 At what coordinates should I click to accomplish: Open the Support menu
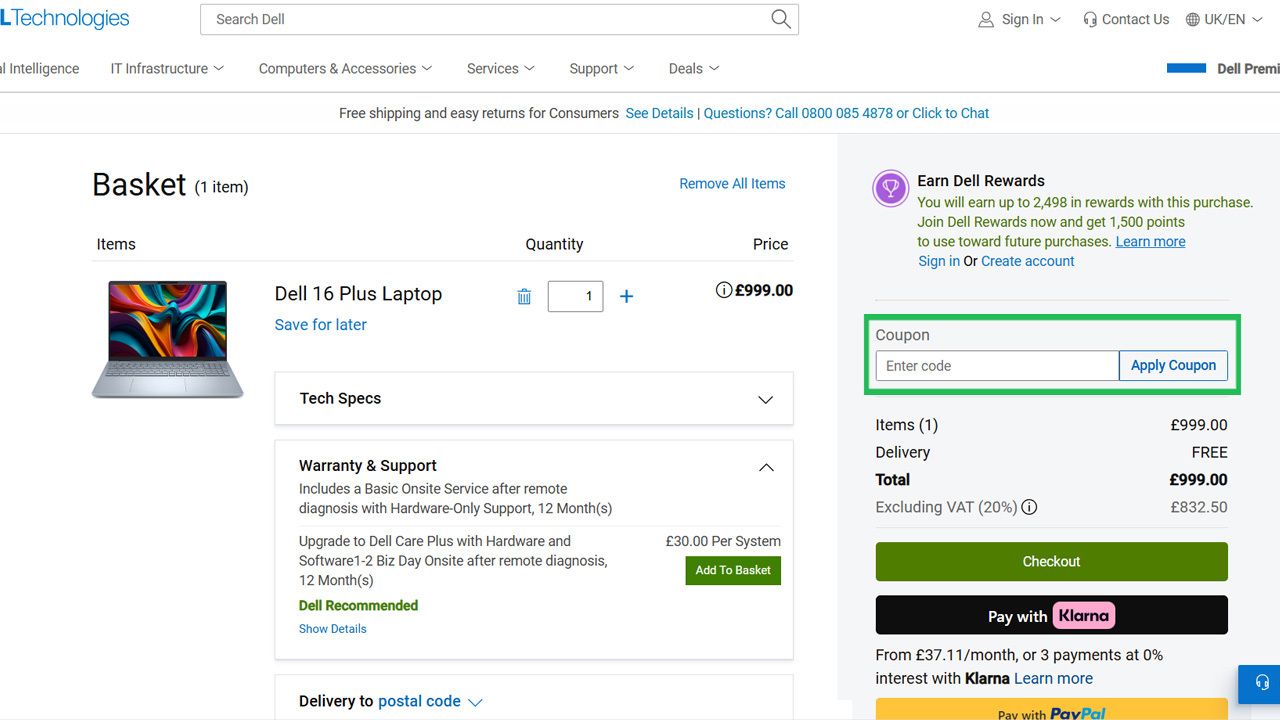(x=602, y=68)
